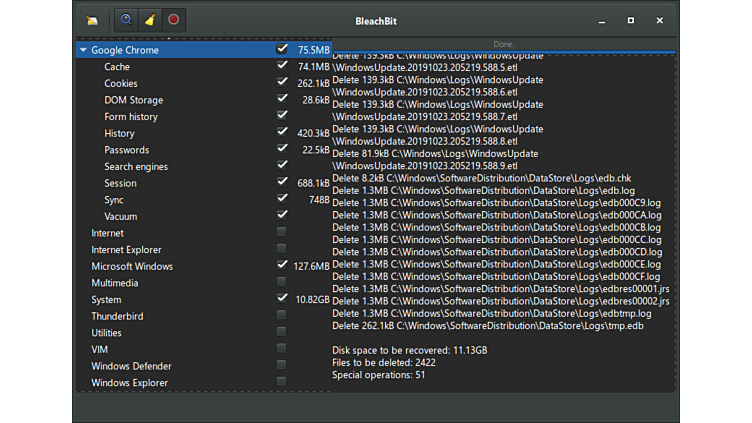The image size is (752, 423).
Task: Select the DOM Storage option
Action: pyautogui.click(x=133, y=100)
